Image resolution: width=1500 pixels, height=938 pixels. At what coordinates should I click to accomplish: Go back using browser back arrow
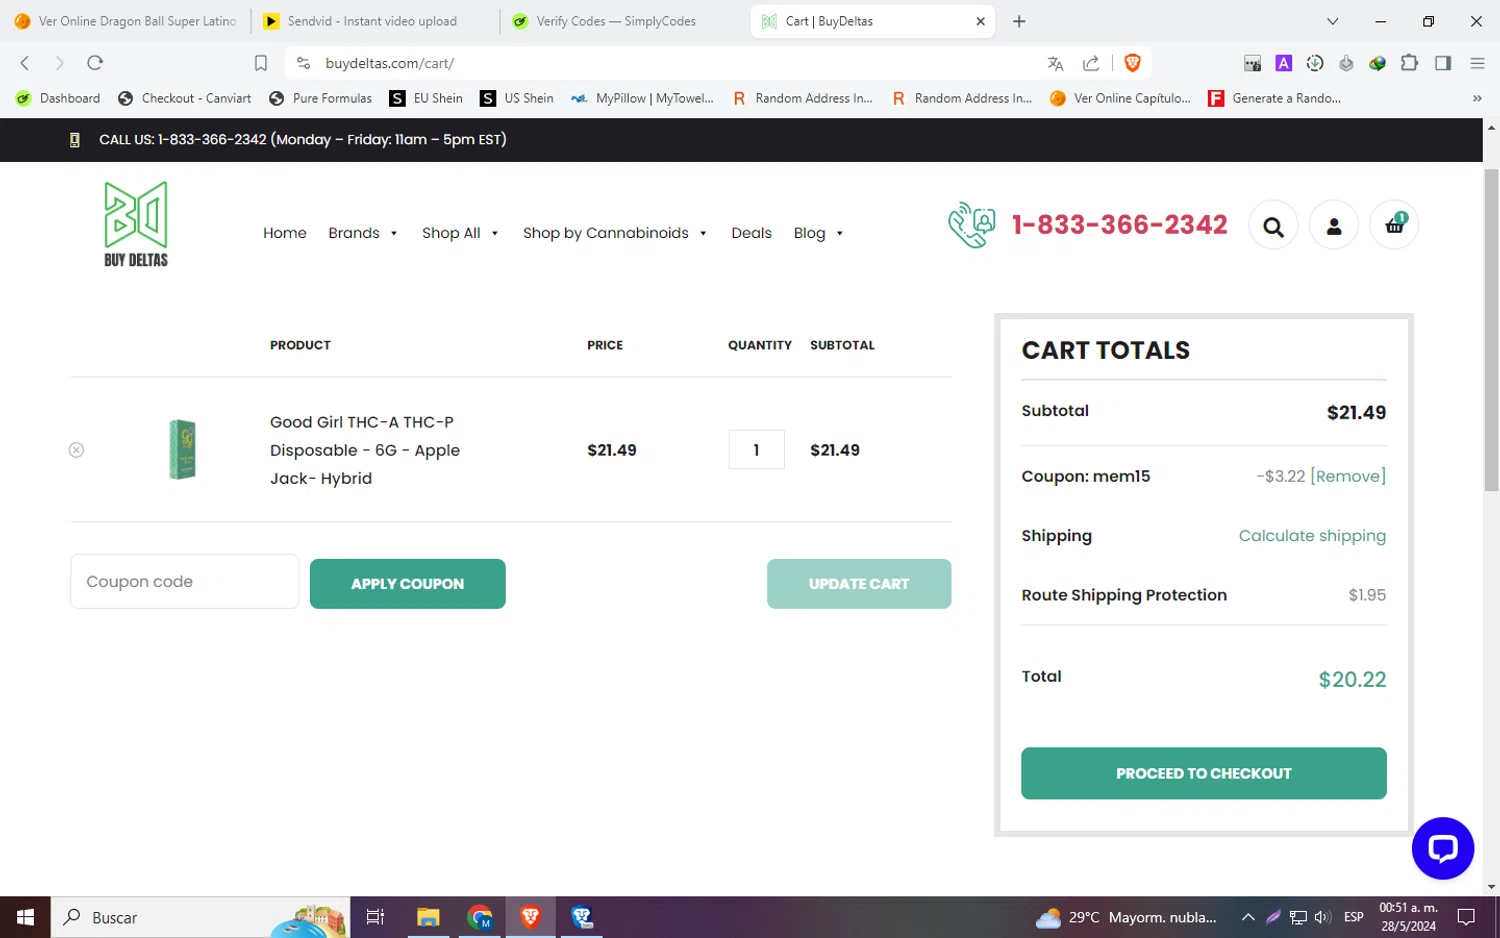[25, 63]
